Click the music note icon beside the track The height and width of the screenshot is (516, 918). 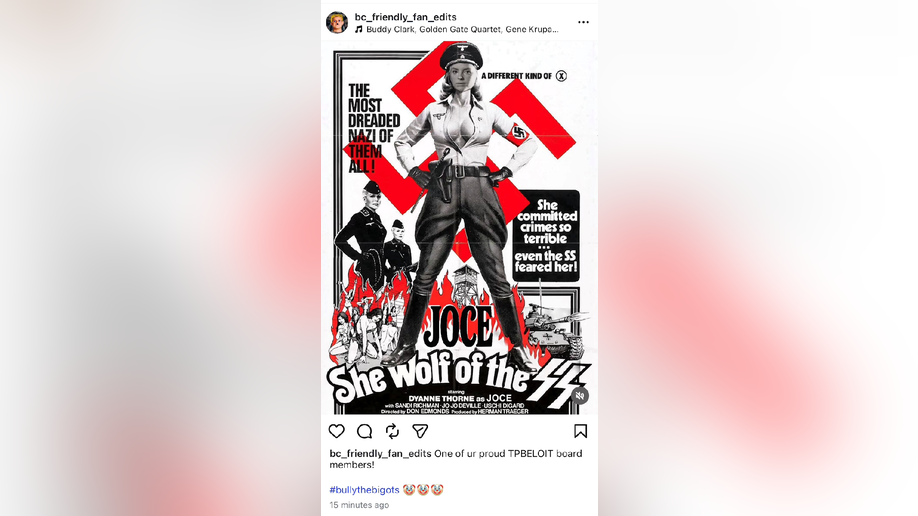359,29
